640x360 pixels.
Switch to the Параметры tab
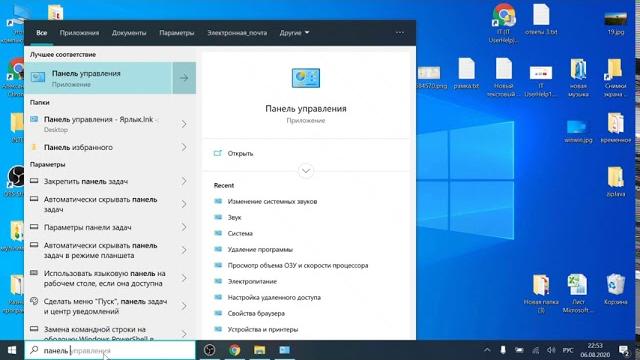[x=177, y=33]
